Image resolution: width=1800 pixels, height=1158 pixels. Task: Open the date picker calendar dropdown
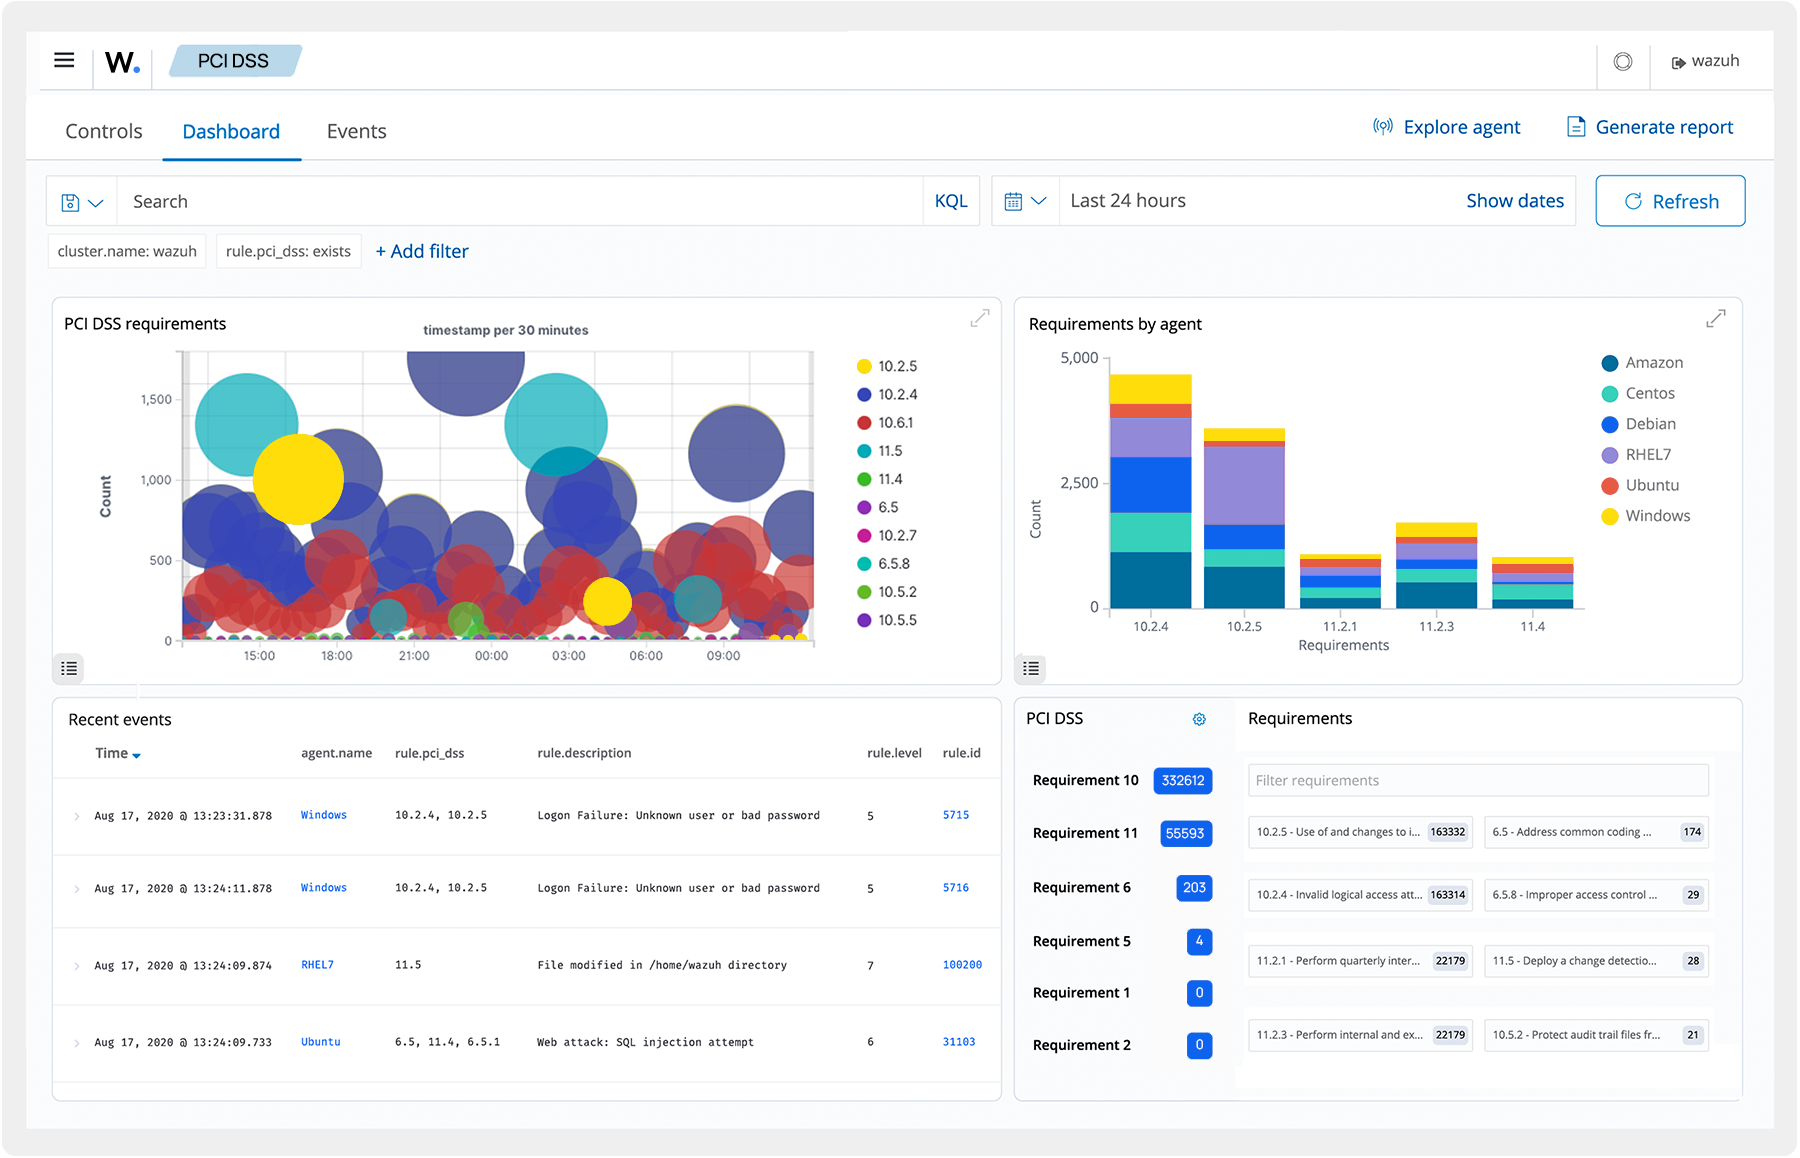[x=1026, y=200]
